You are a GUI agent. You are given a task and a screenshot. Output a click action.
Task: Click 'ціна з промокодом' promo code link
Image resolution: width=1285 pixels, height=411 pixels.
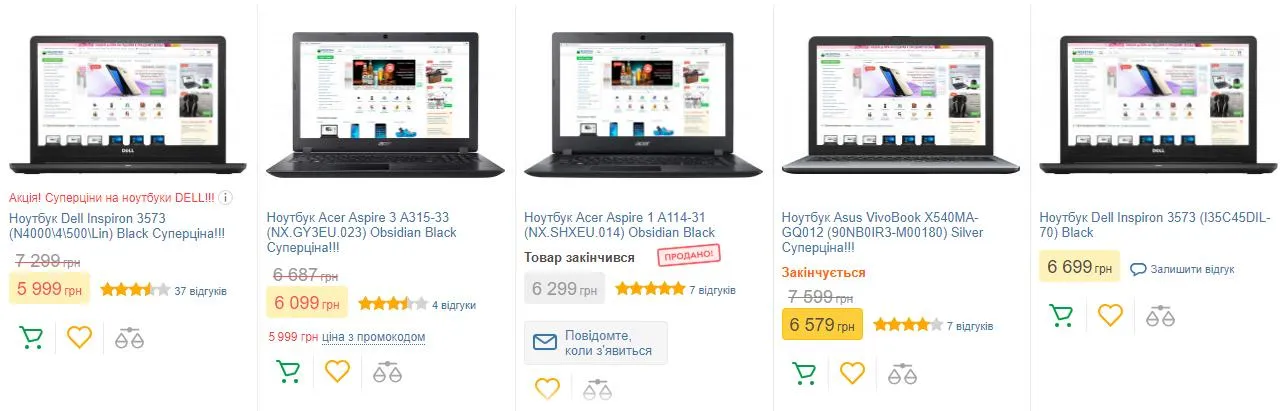pyautogui.click(x=374, y=337)
